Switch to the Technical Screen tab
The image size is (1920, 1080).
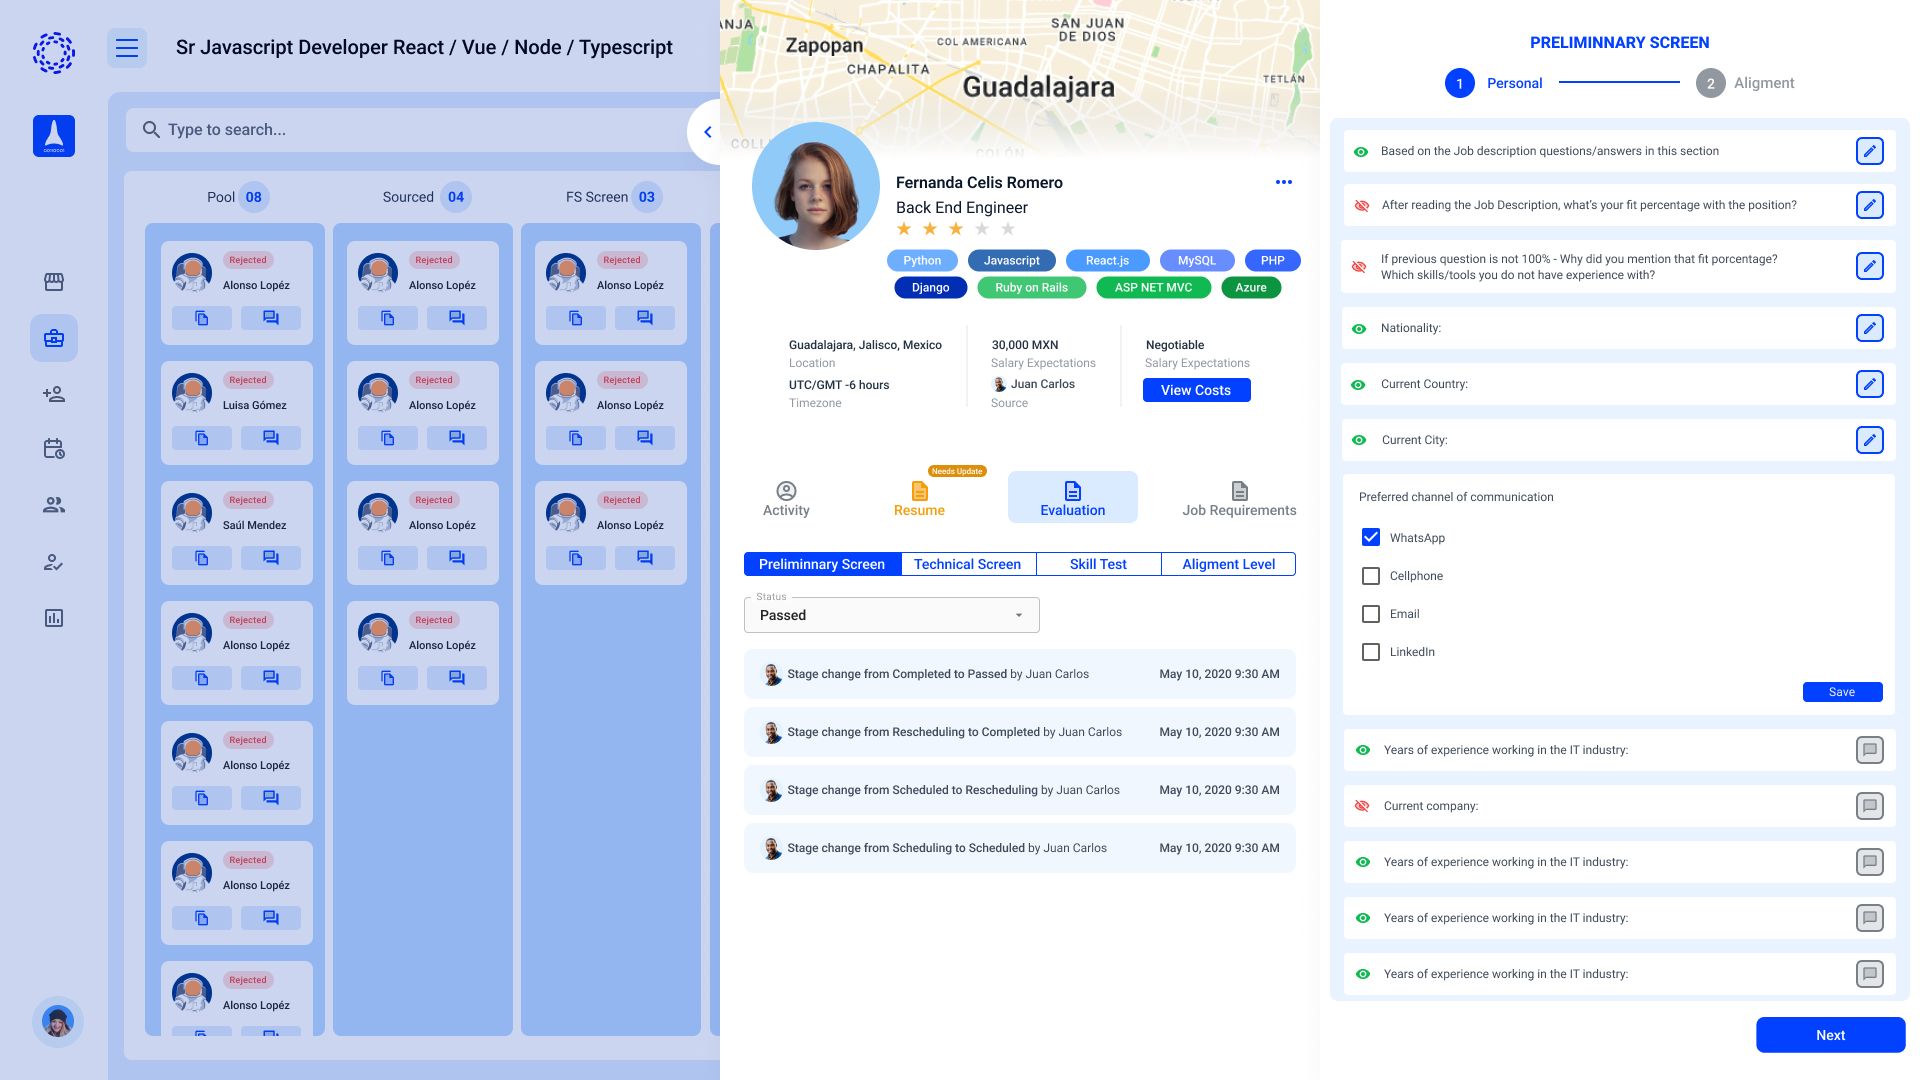click(967, 564)
